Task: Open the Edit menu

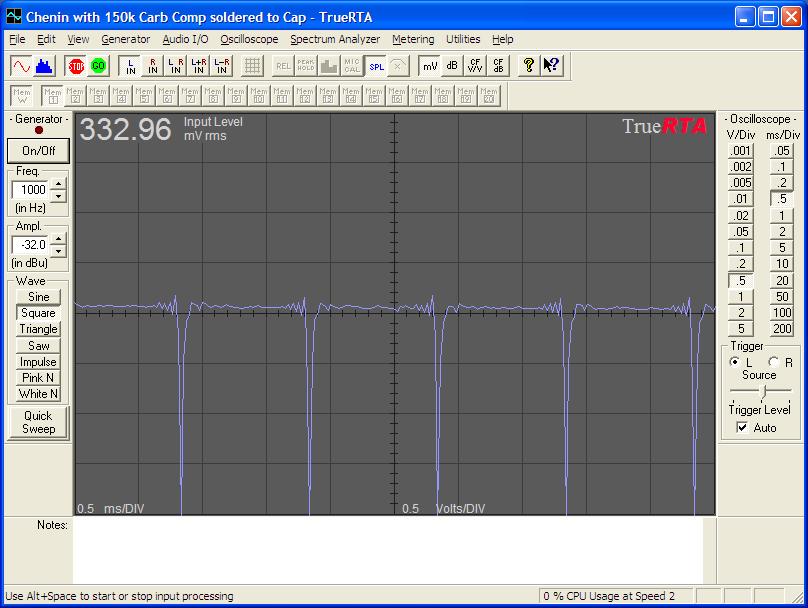Action: click(x=46, y=39)
